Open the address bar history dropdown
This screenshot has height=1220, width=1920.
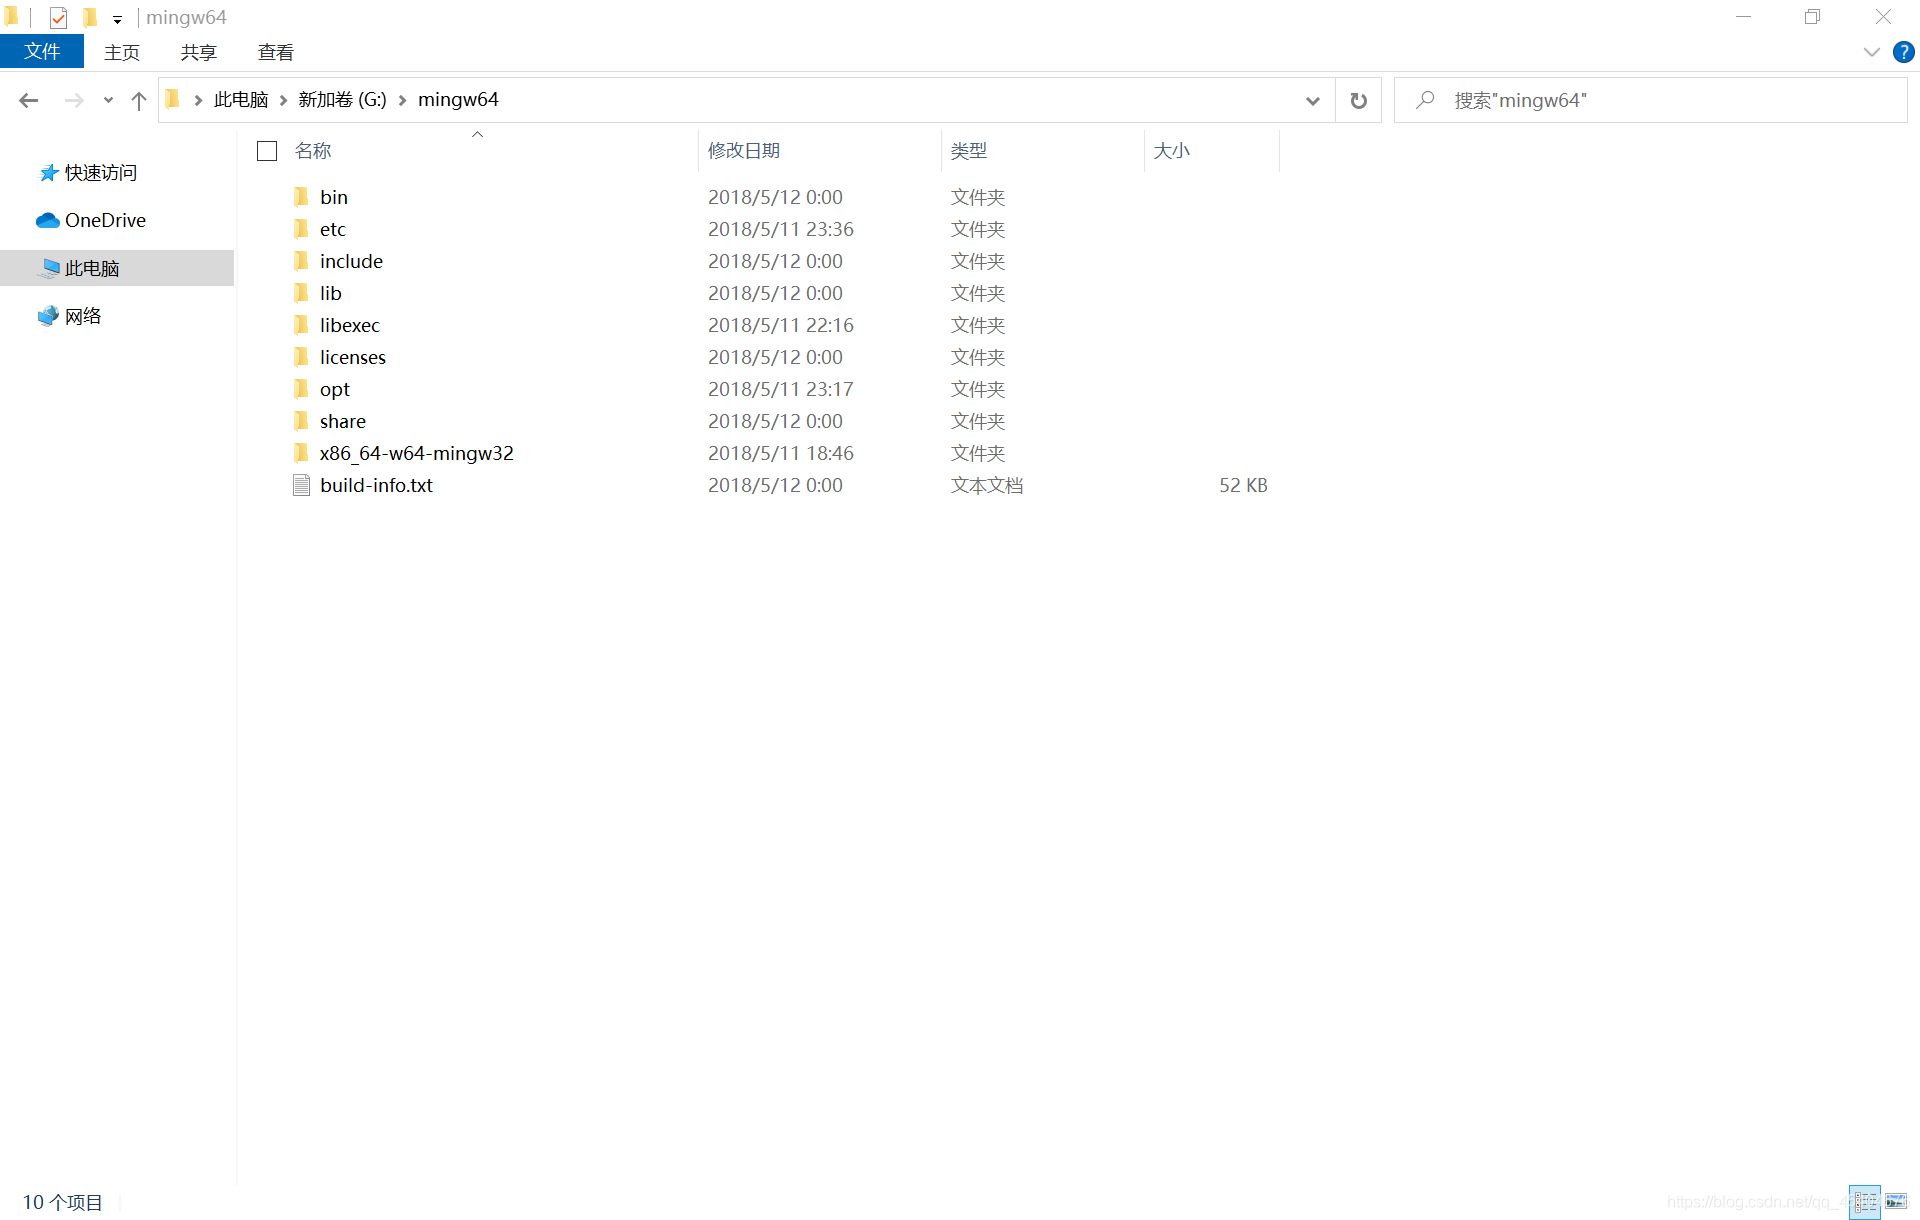click(1312, 100)
